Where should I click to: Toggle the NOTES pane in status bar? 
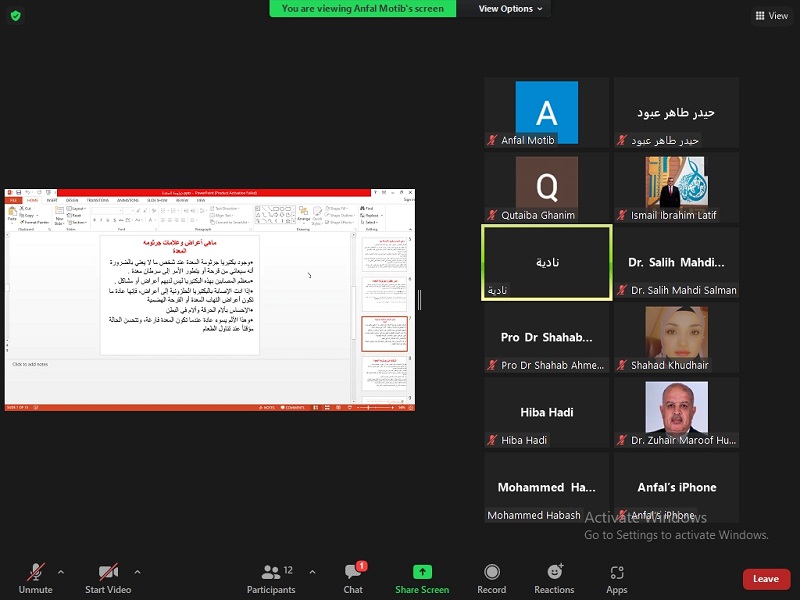[267, 408]
